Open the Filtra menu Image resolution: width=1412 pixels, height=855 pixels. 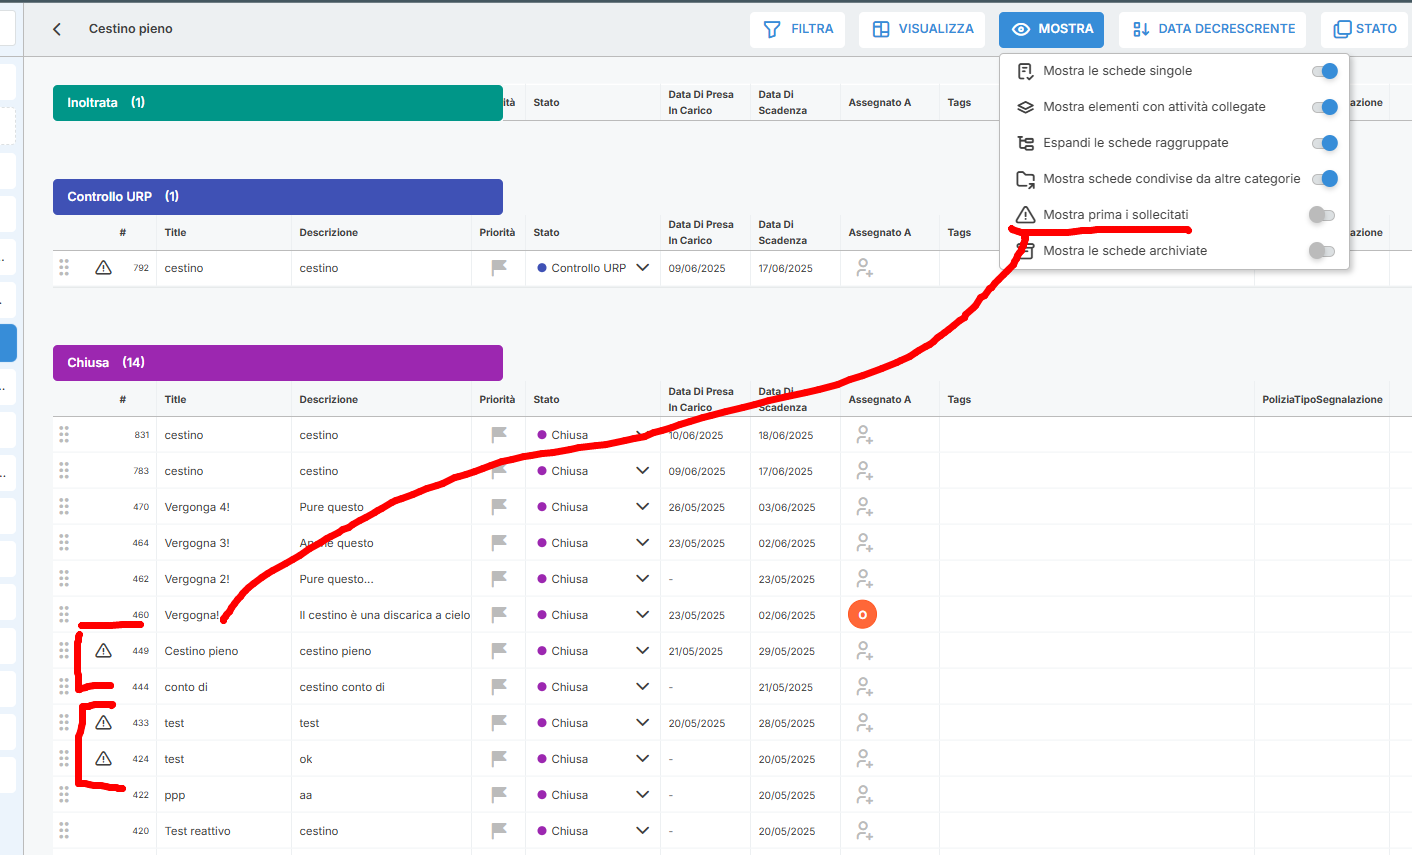(x=798, y=29)
